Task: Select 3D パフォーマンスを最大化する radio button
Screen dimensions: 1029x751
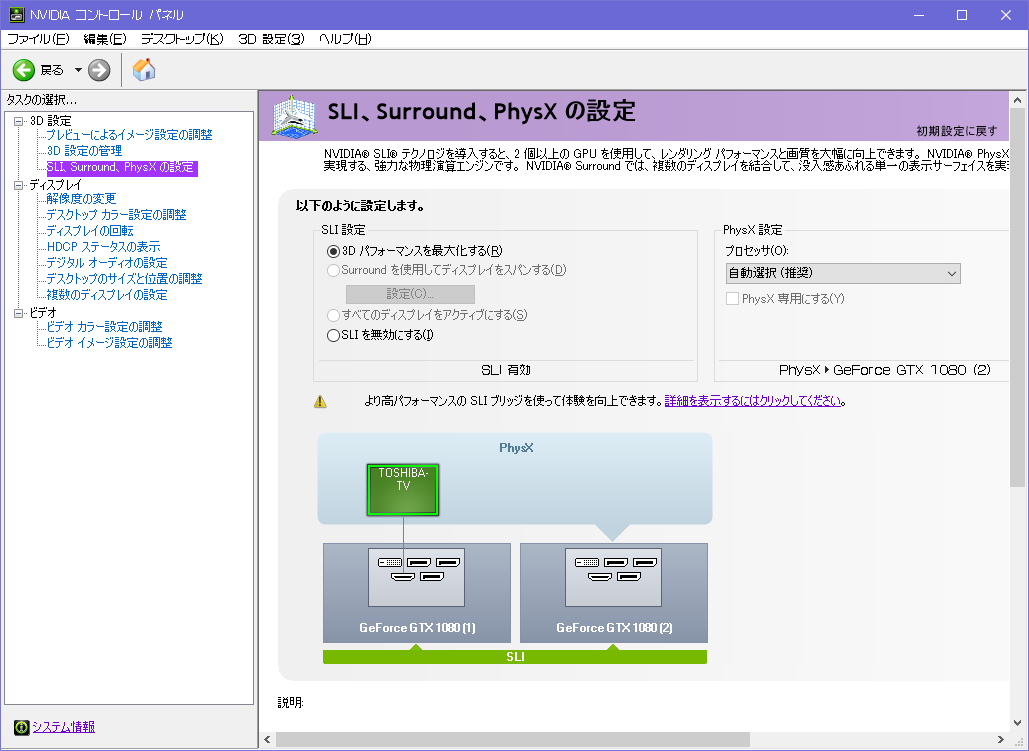Action: pyautogui.click(x=333, y=251)
